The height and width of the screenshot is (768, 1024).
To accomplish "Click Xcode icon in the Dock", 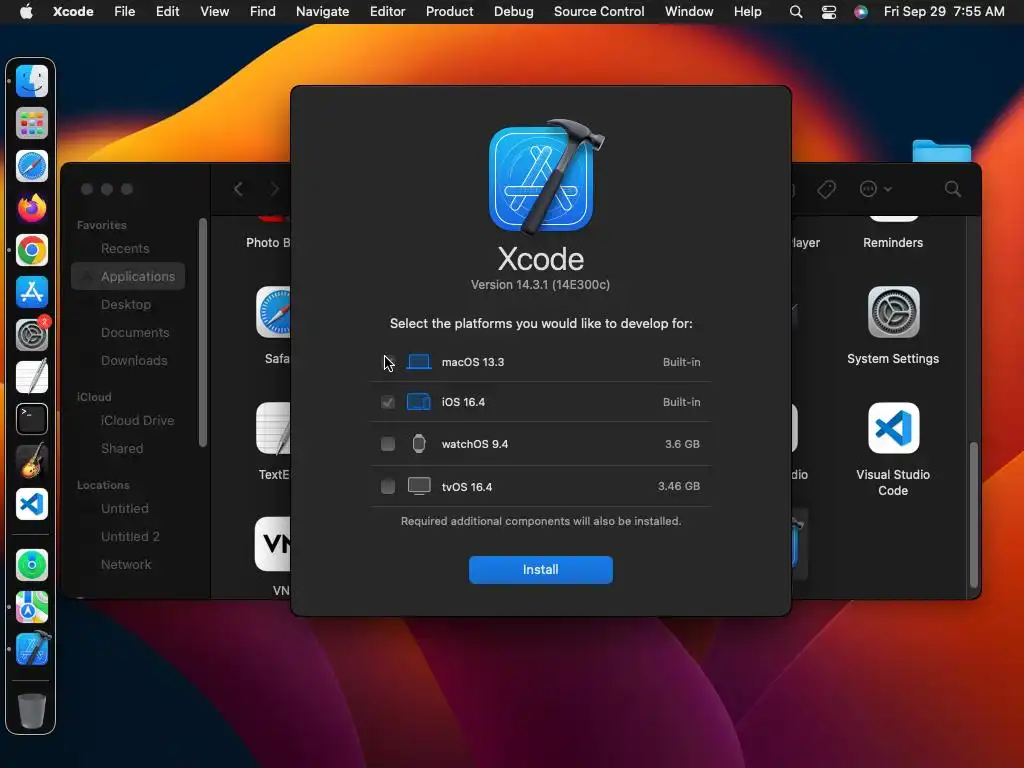I will tap(31, 649).
